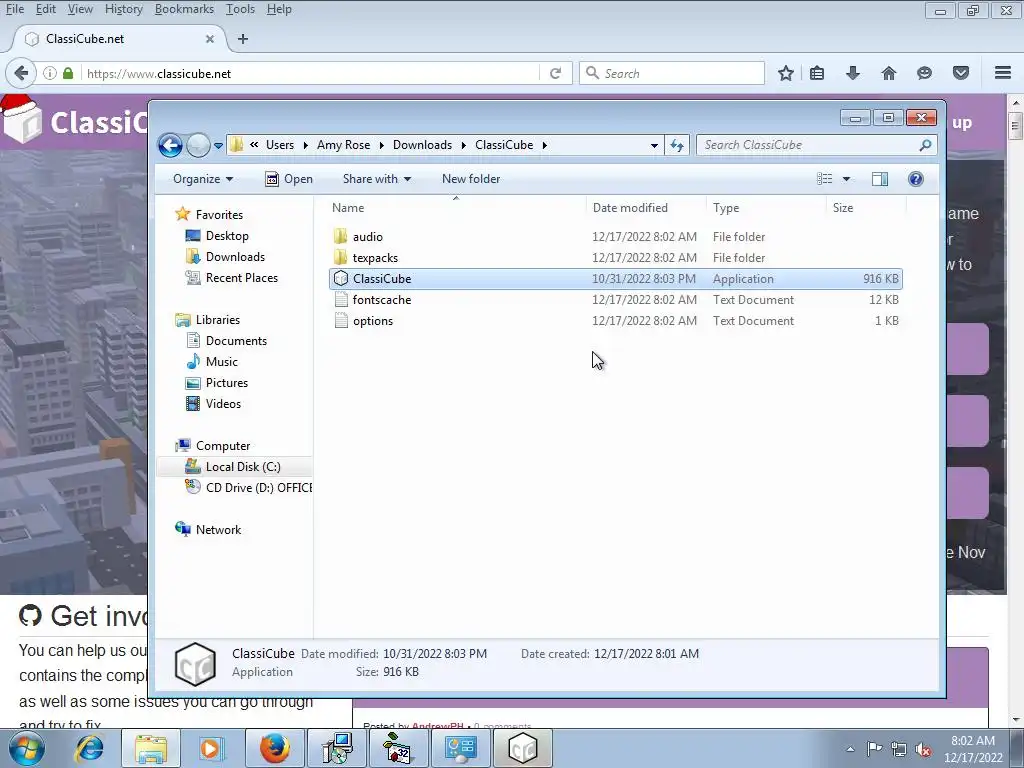Screen dimensions: 1024x768
Task: Click Firefox home icon
Action: (889, 73)
